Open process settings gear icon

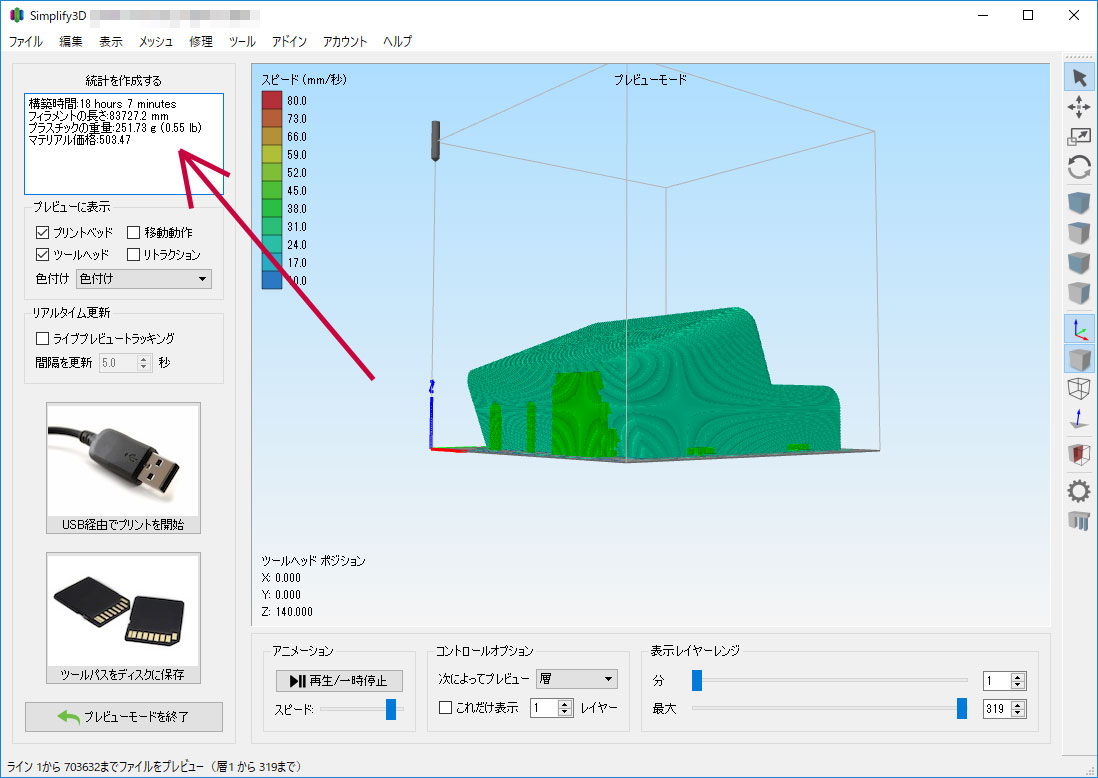[x=1079, y=490]
